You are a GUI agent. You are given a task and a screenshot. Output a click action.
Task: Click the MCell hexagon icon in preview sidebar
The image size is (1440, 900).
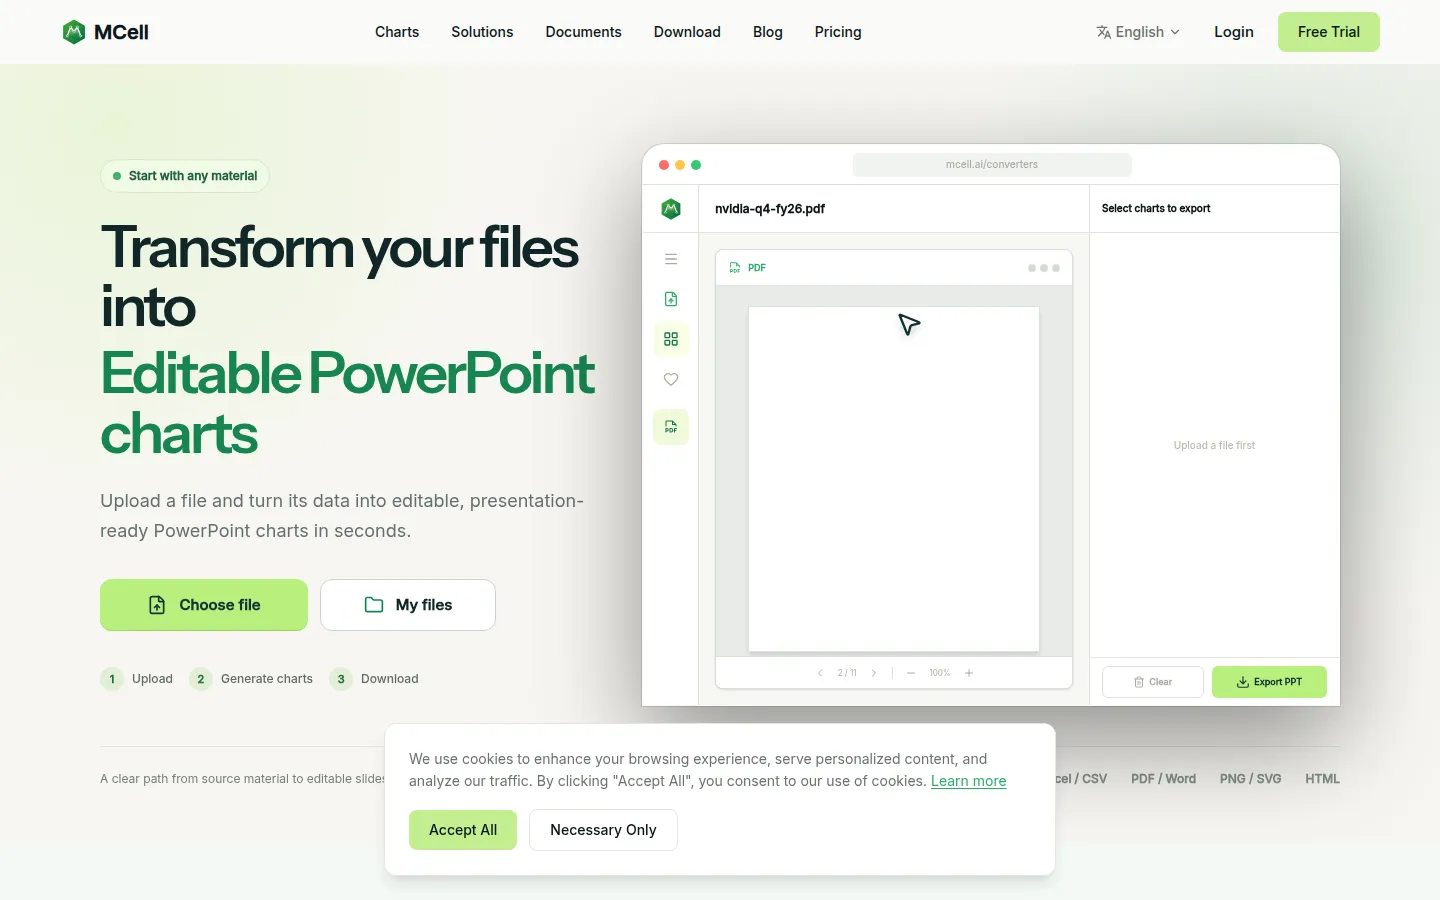pyautogui.click(x=671, y=209)
